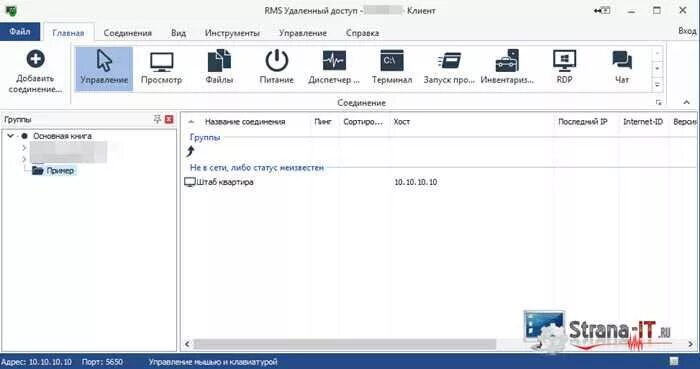Image resolution: width=700 pixels, height=369 pixels.
Task: Sort by Название соединения column
Action: (x=245, y=122)
